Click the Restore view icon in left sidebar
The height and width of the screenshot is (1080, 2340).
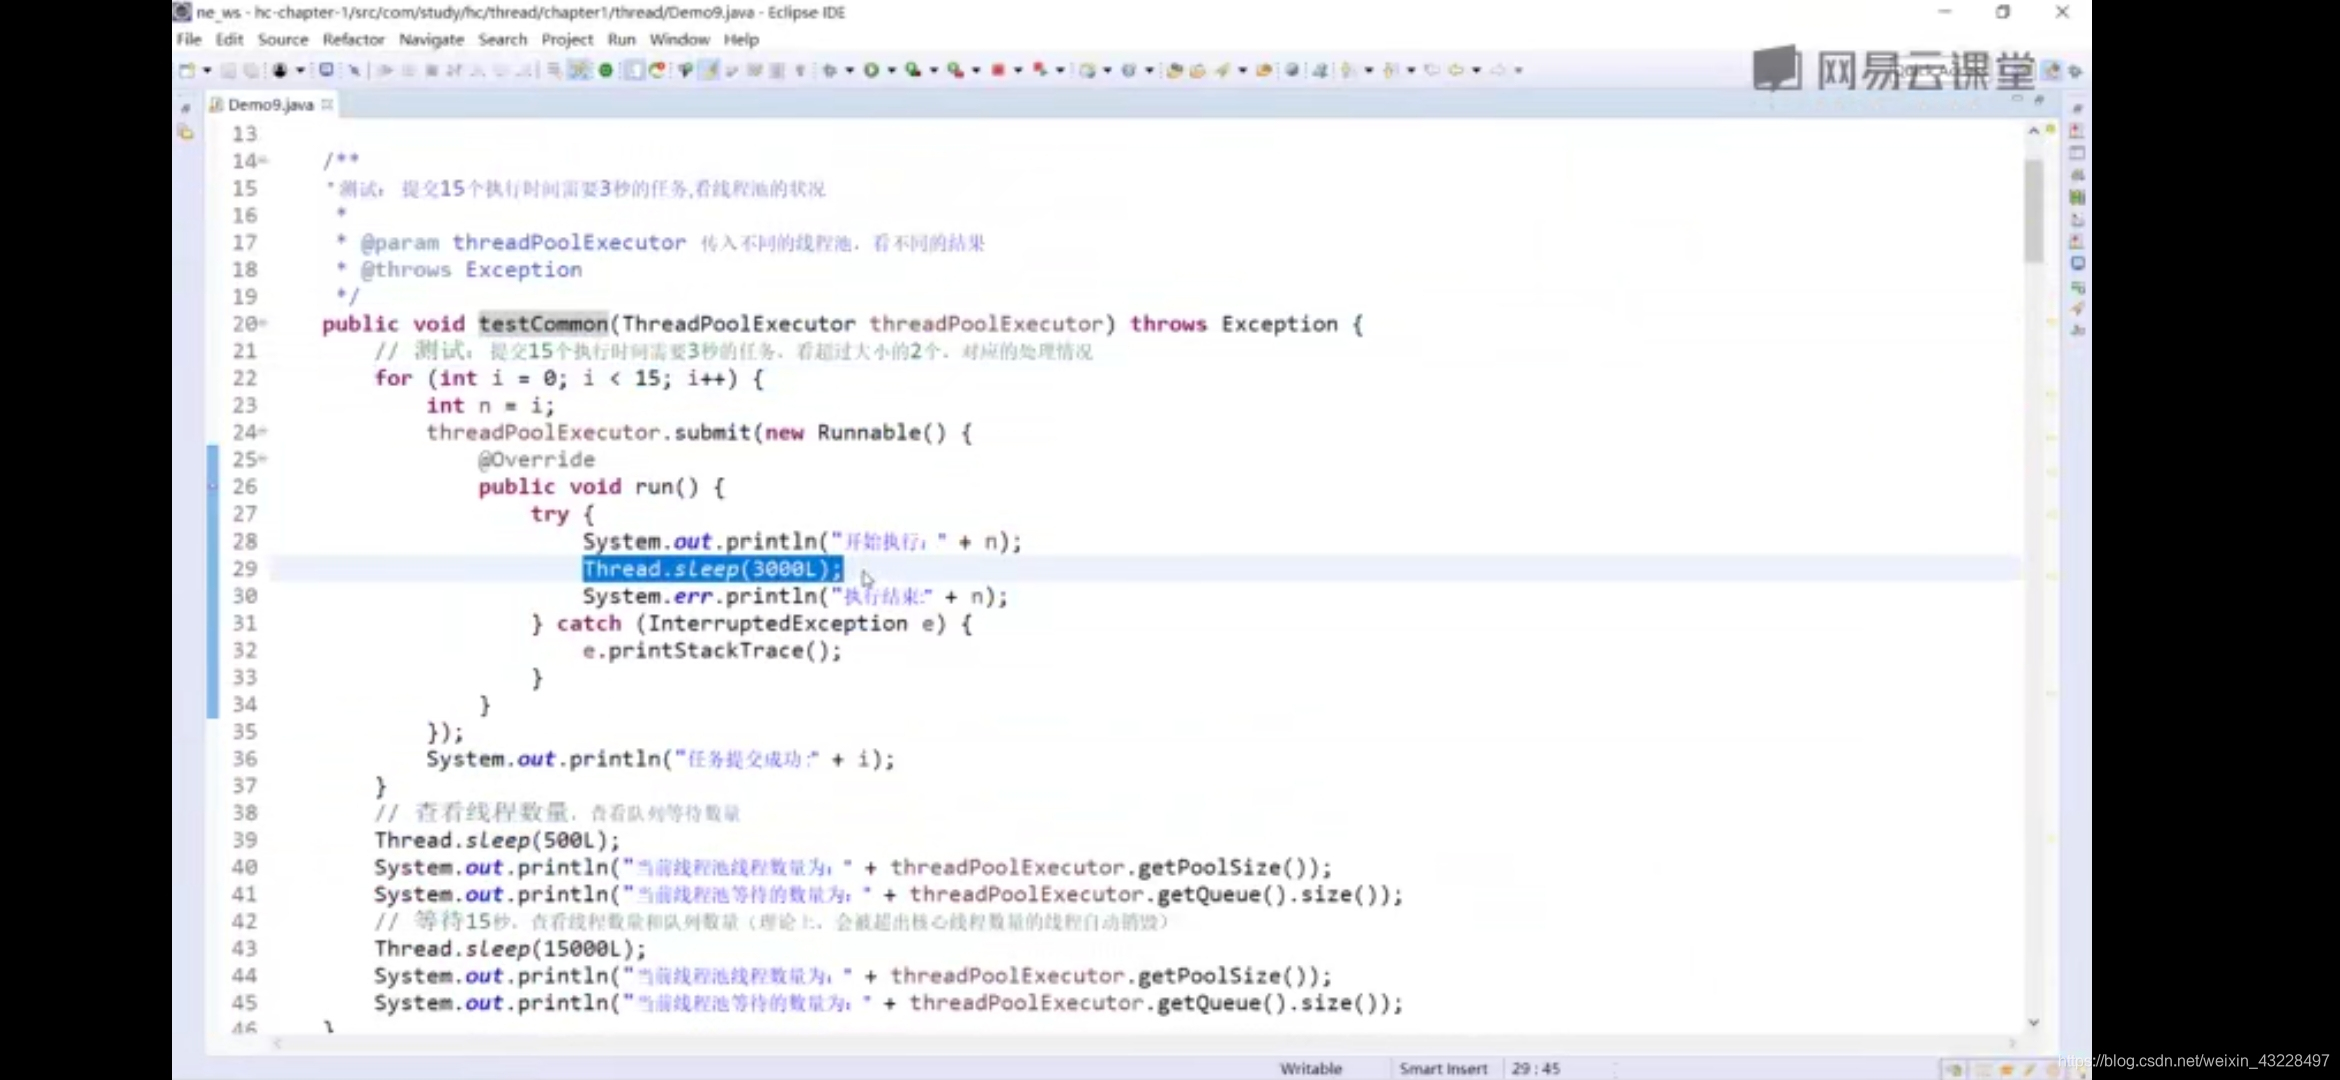185,108
